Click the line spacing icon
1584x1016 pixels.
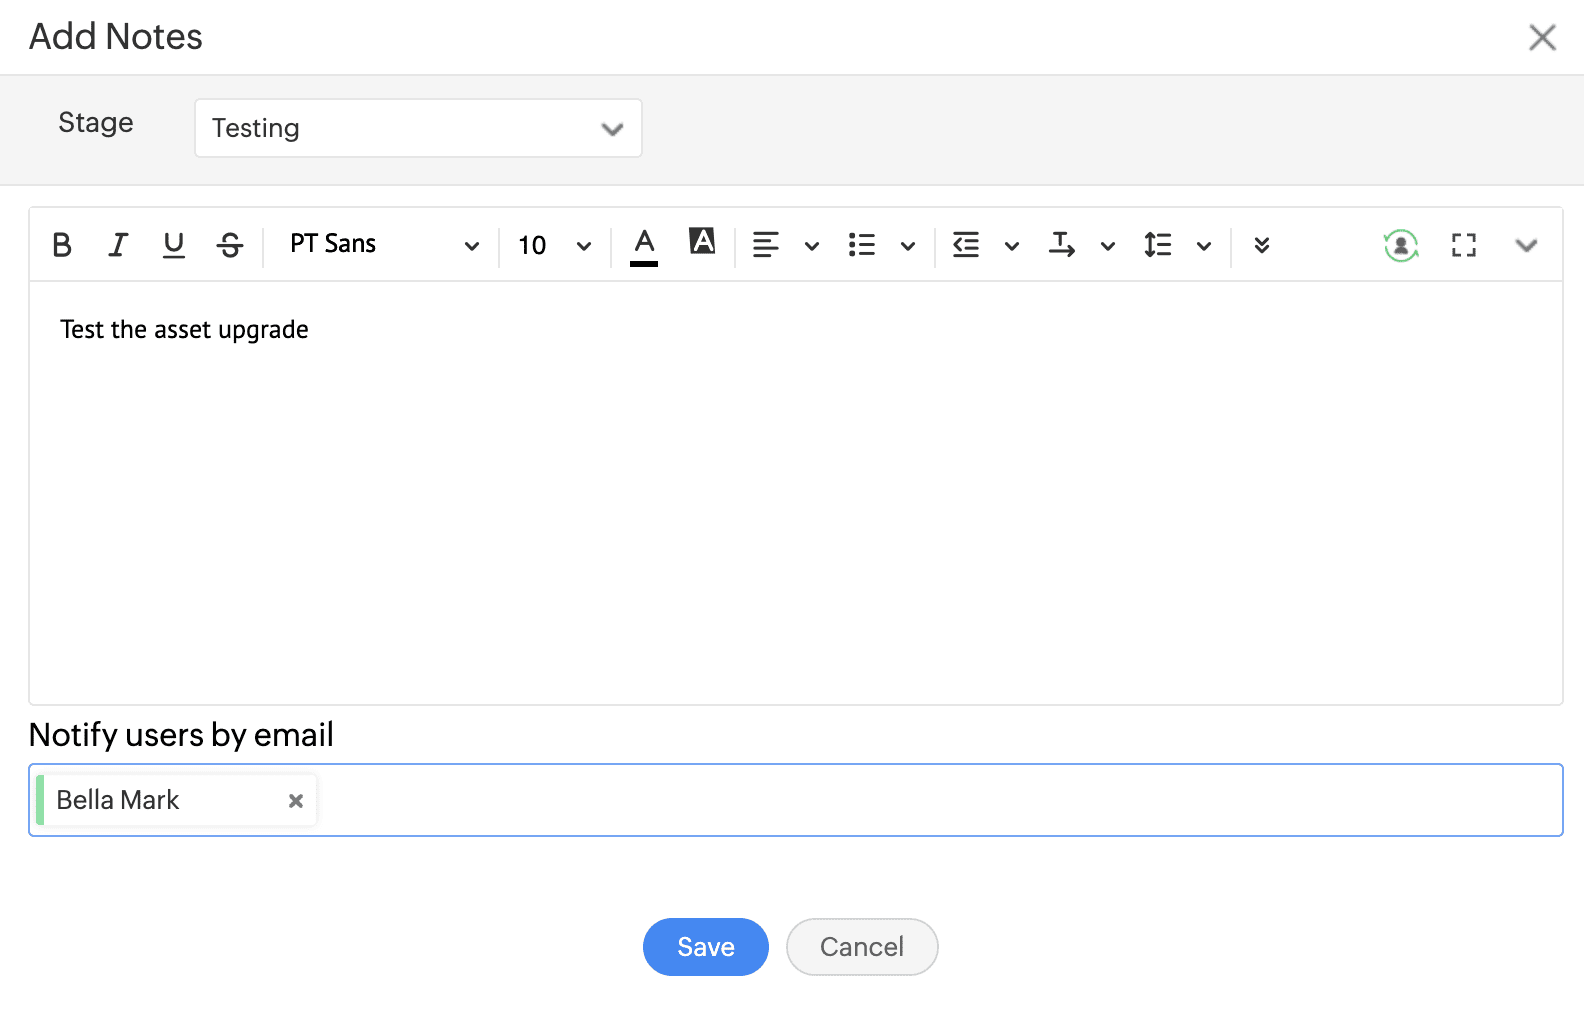coord(1158,245)
